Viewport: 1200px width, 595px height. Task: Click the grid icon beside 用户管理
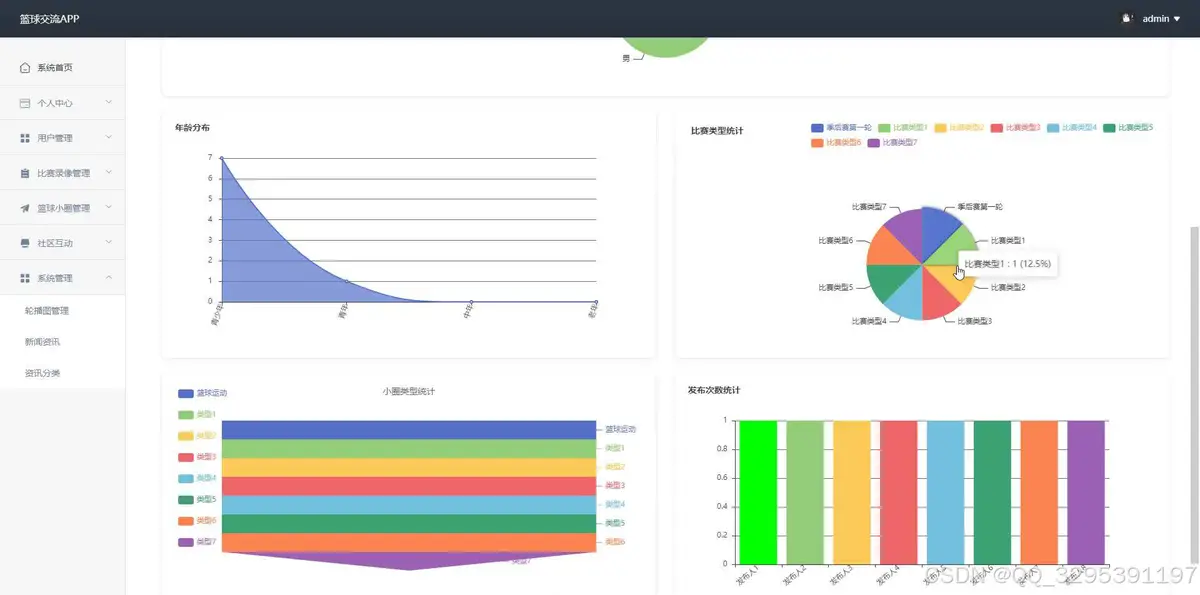pyautogui.click(x=25, y=138)
